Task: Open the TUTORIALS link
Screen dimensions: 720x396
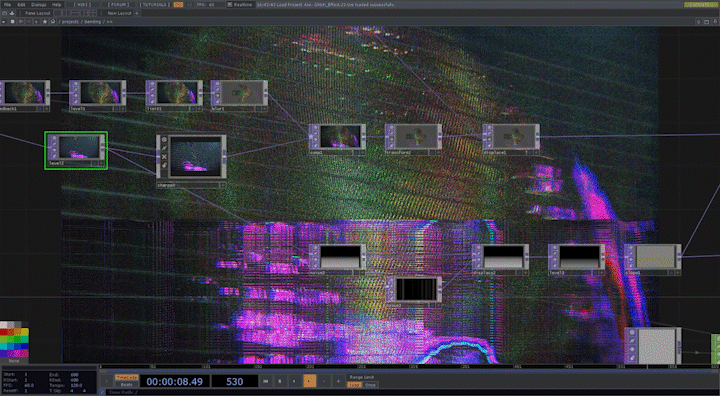Action: pos(154,5)
